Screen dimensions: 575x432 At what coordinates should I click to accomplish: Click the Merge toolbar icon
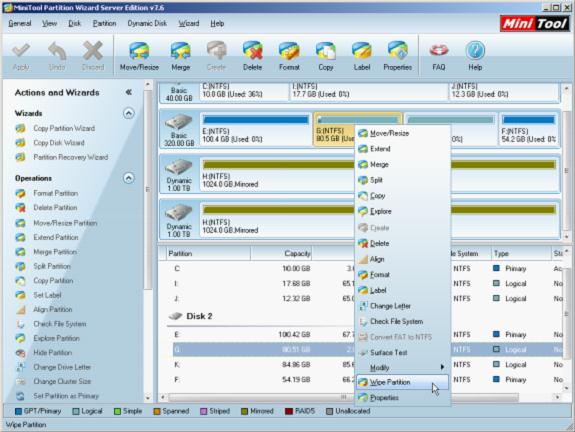pyautogui.click(x=180, y=56)
